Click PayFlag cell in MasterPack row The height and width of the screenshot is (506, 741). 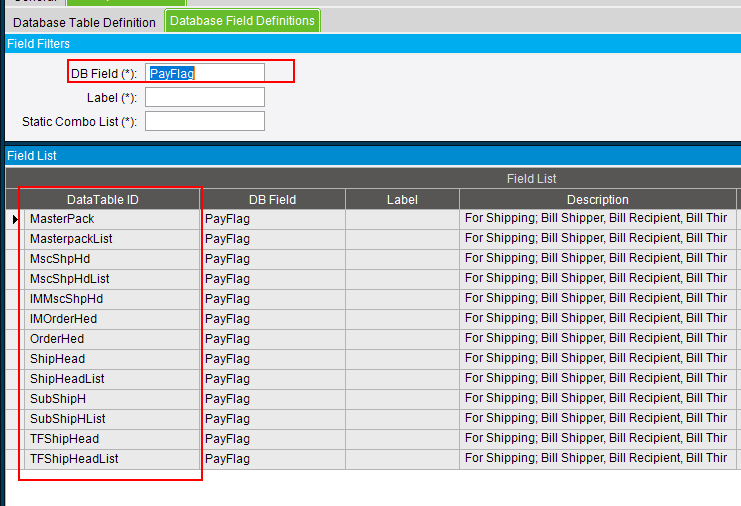click(273, 219)
